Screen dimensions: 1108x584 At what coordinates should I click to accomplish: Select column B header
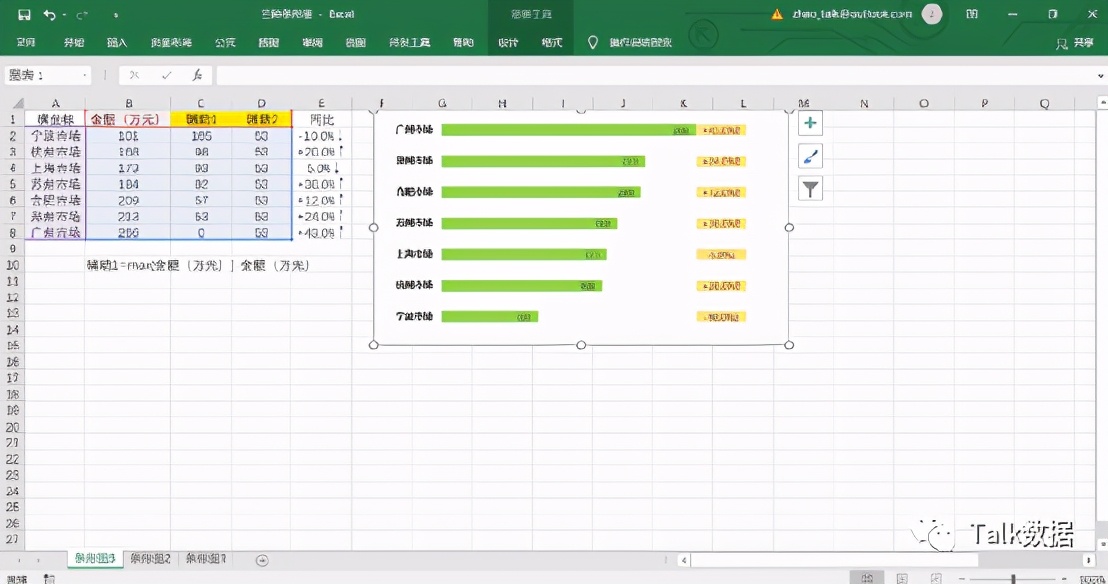click(x=128, y=103)
